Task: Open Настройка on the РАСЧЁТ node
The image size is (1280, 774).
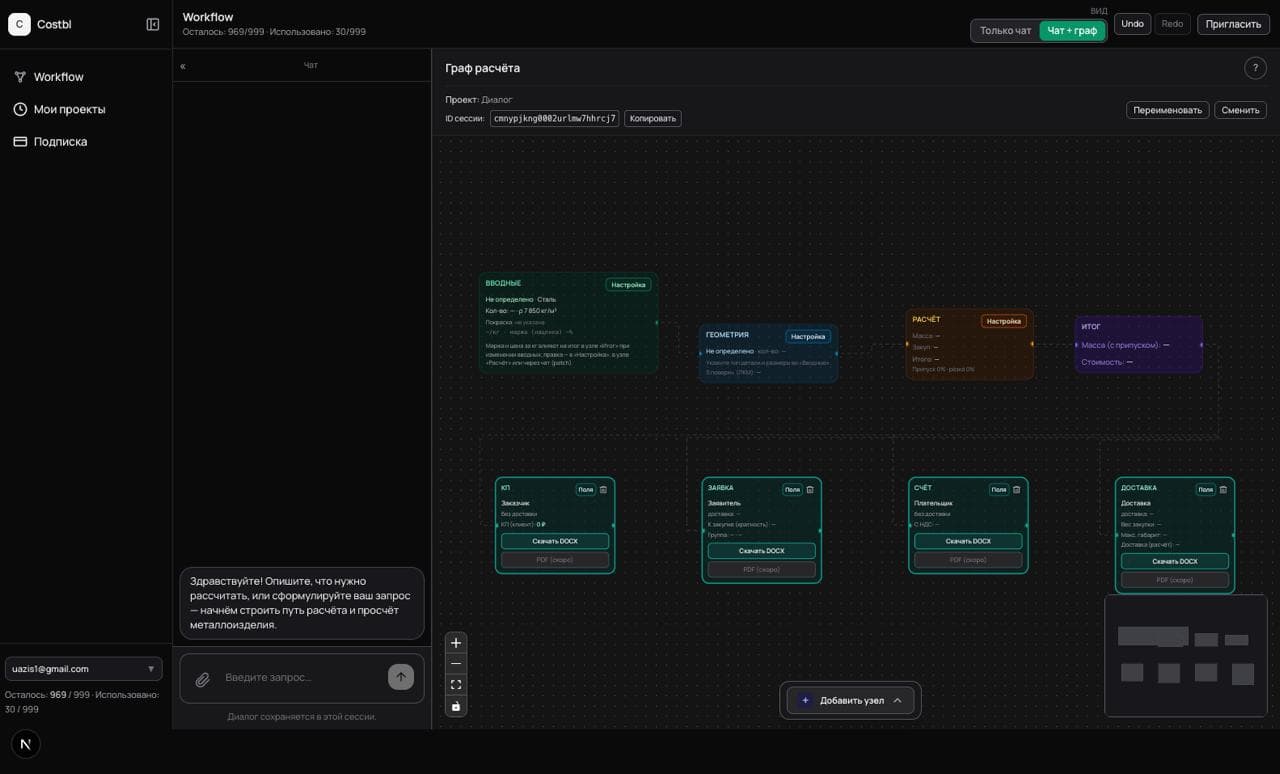Action: (1003, 321)
